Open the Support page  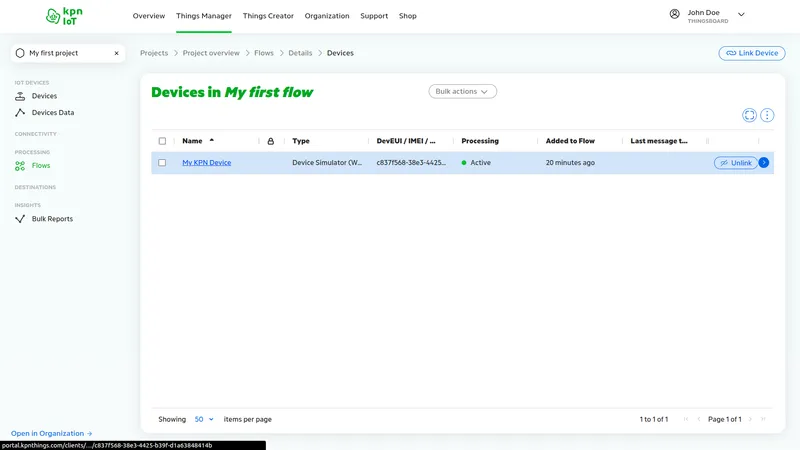tap(374, 16)
